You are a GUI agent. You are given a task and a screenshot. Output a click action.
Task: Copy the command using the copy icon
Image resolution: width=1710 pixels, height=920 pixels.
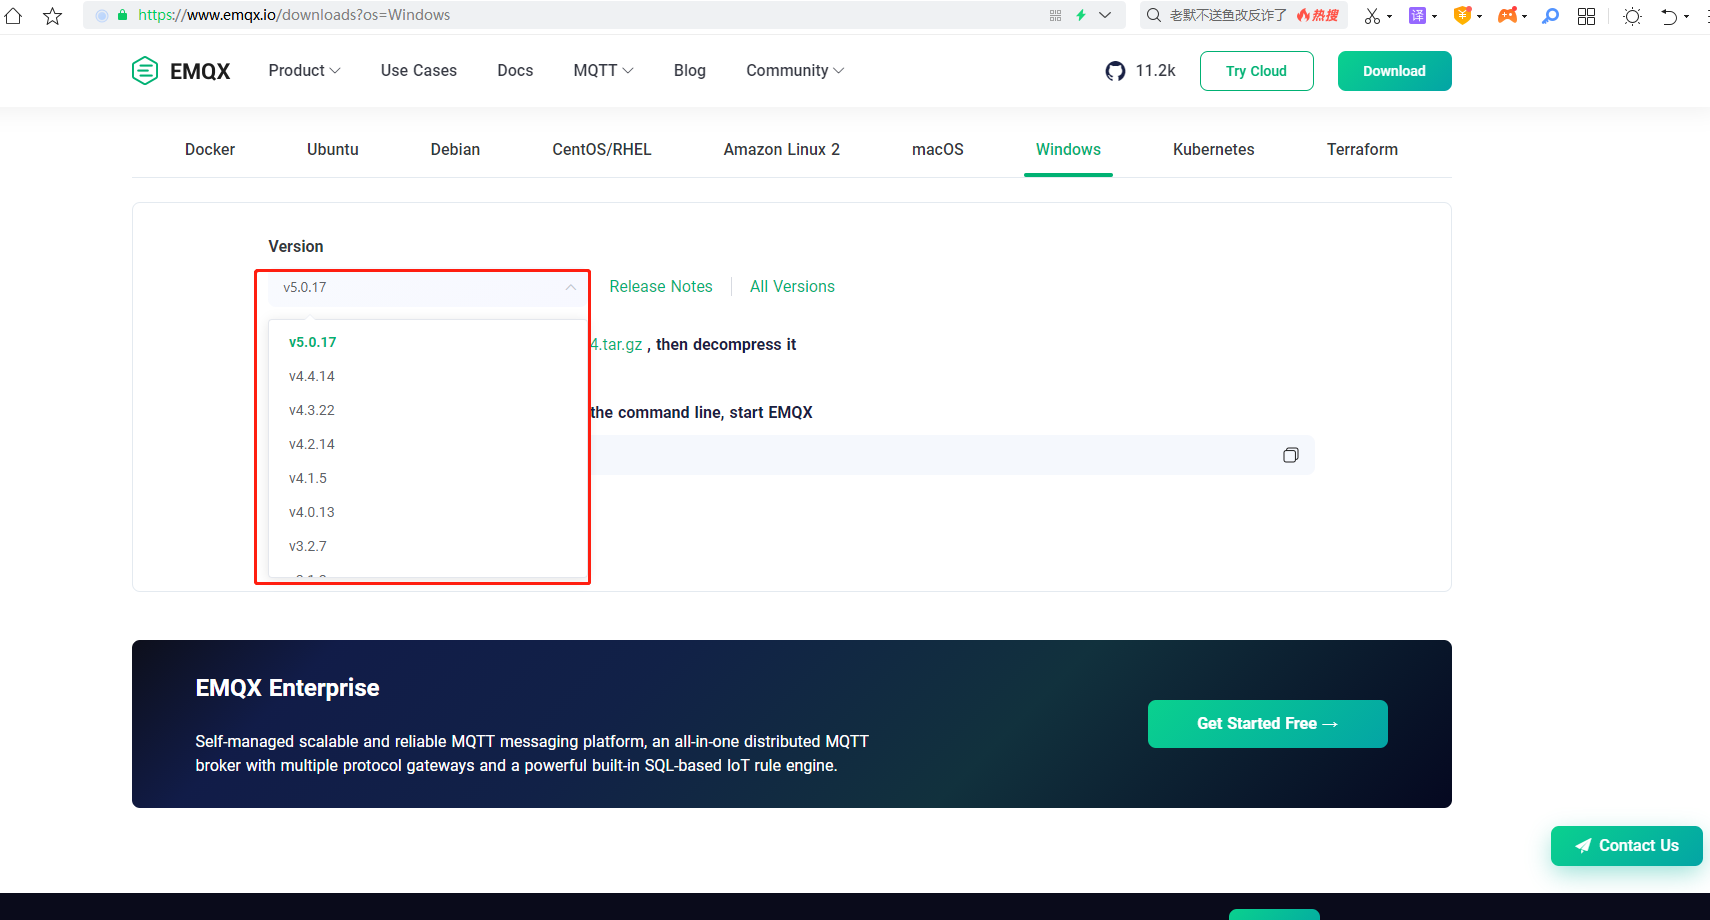1291,455
